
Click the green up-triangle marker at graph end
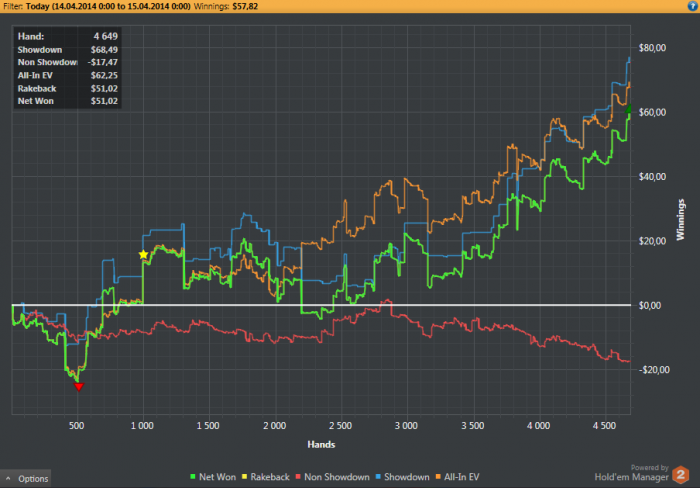pyautogui.click(x=629, y=108)
